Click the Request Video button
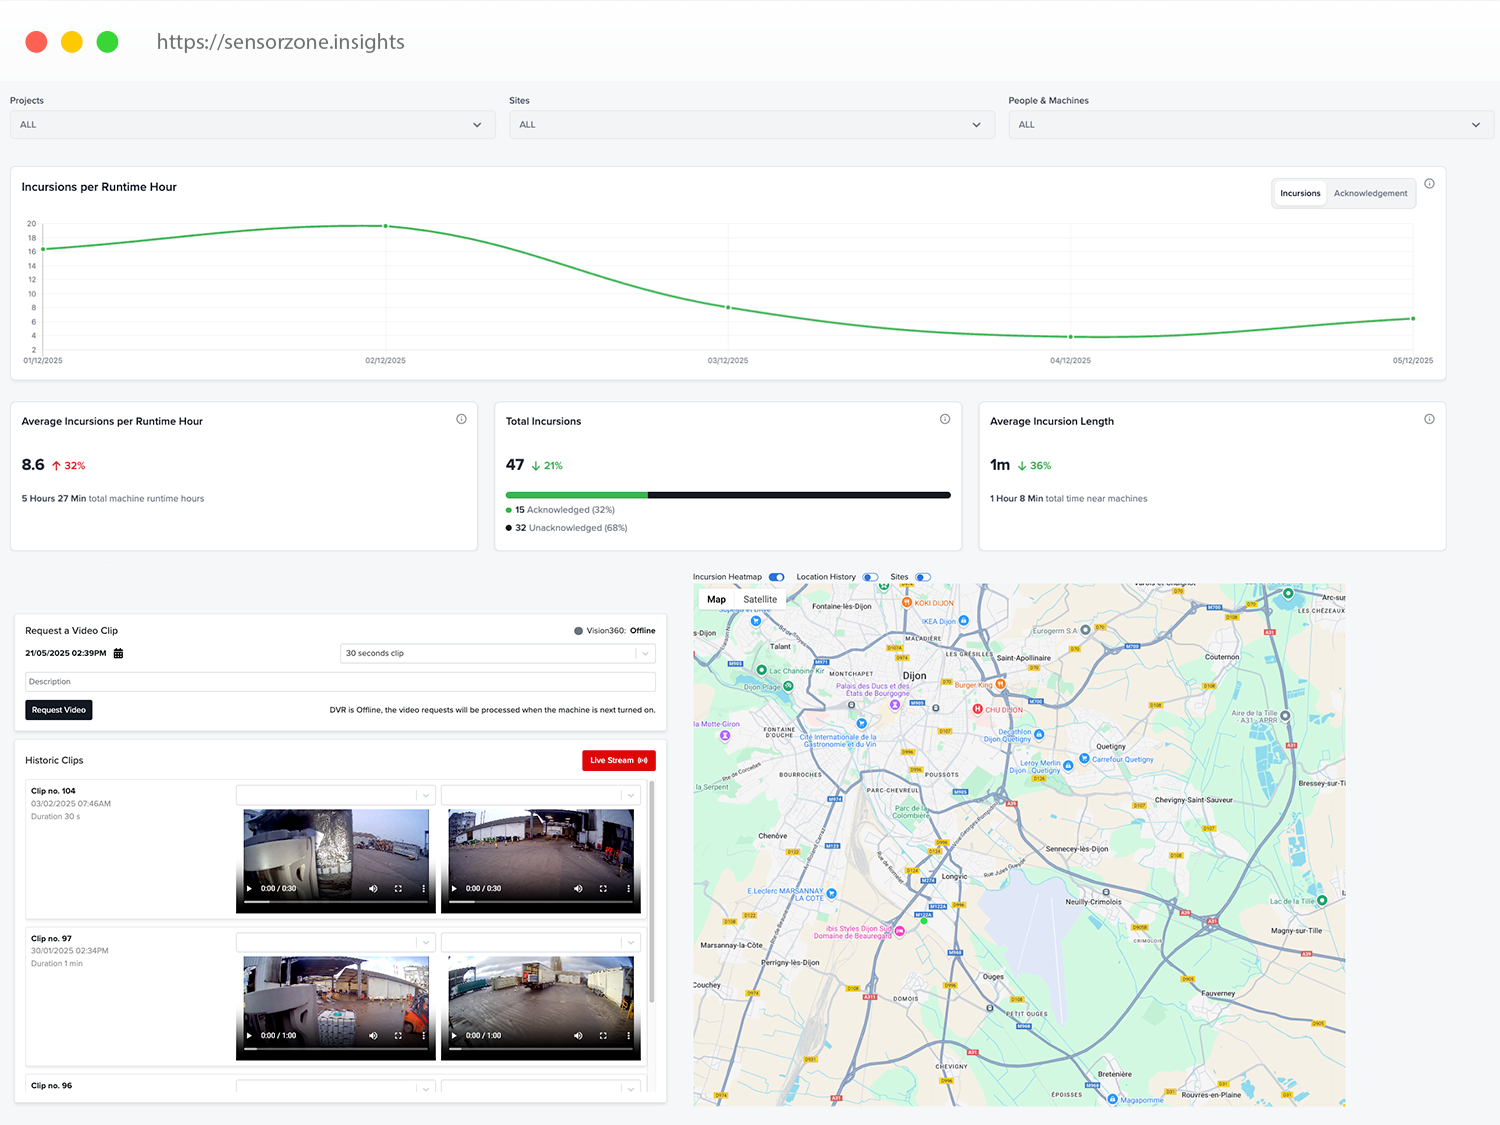 click(59, 710)
